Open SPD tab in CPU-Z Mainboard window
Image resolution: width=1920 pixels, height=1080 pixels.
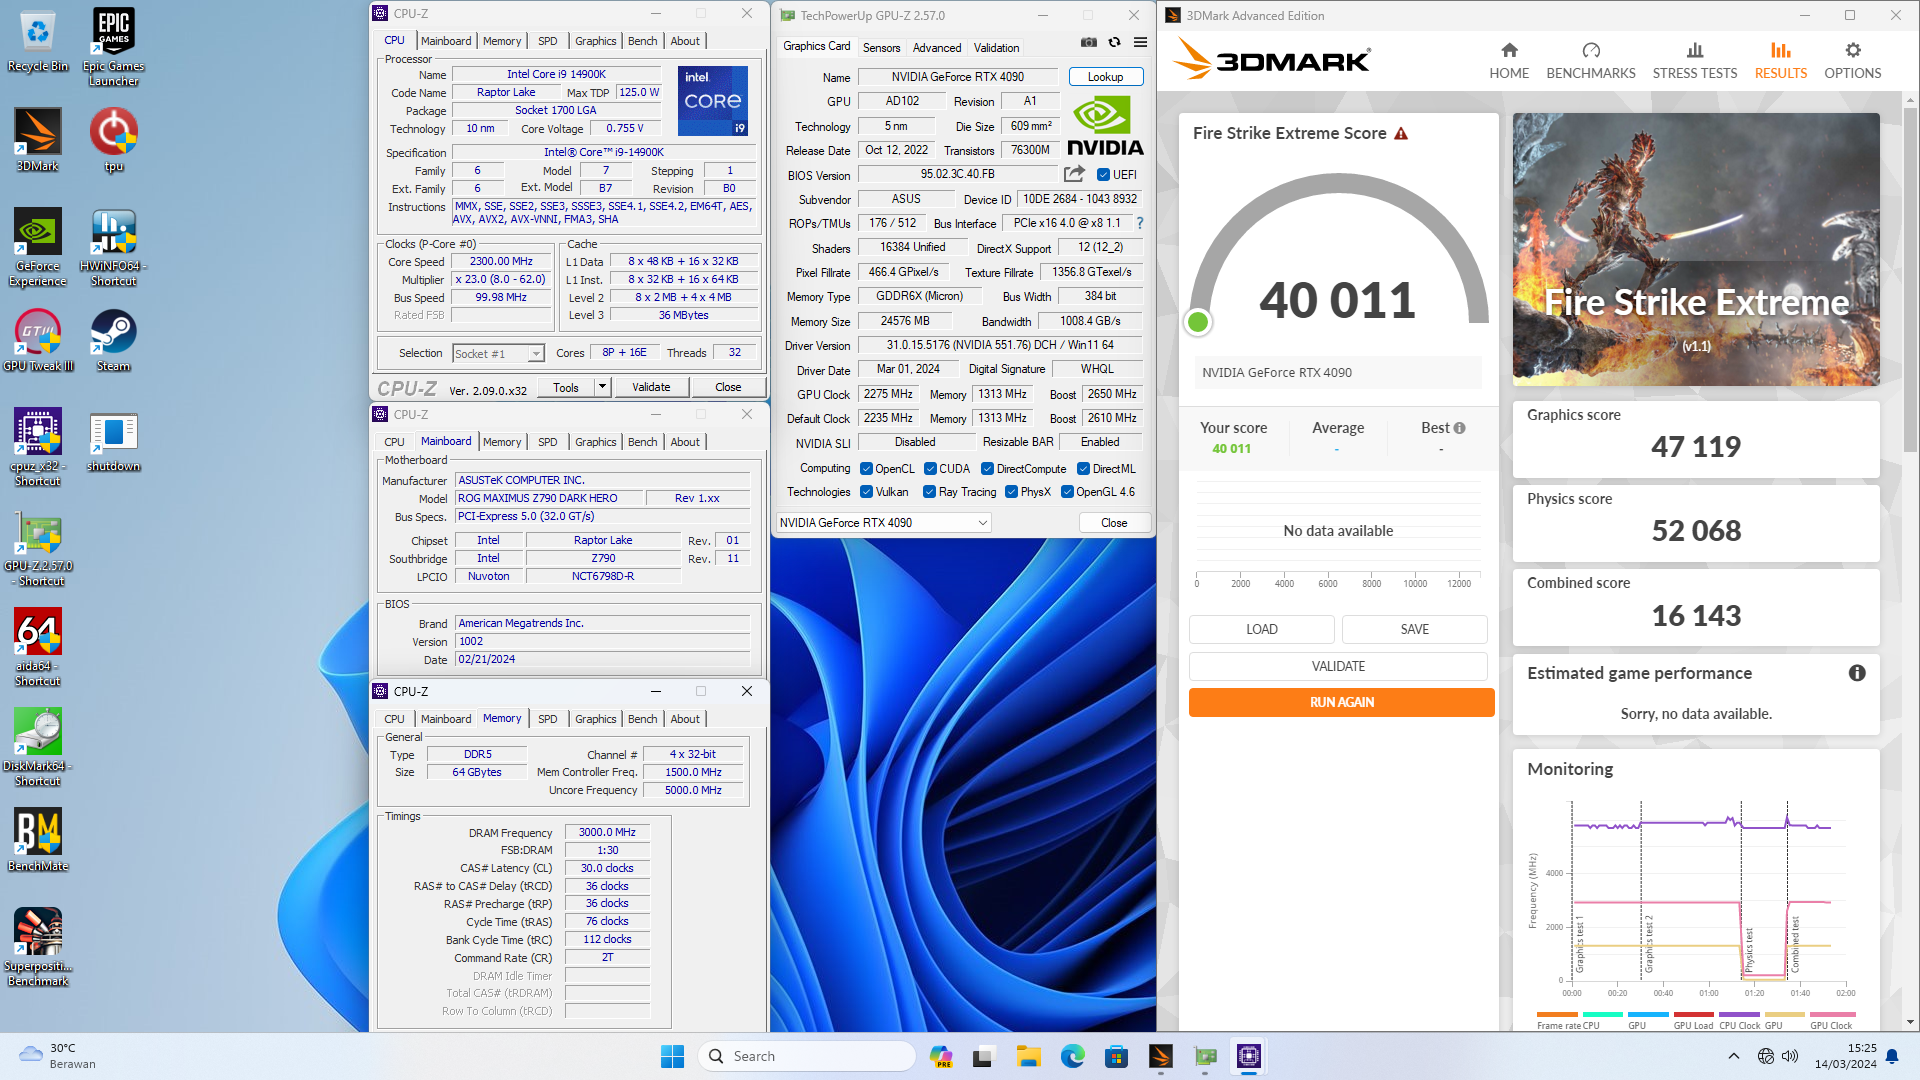(548, 442)
